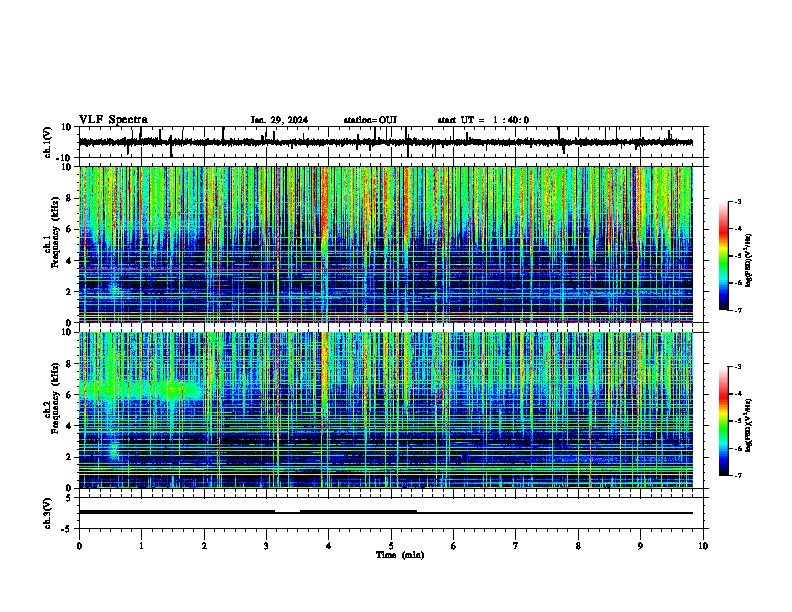Click the "6" kHz tick on ch.2 frequency axis
Image resolution: width=792 pixels, height=612 pixels.
coord(70,394)
